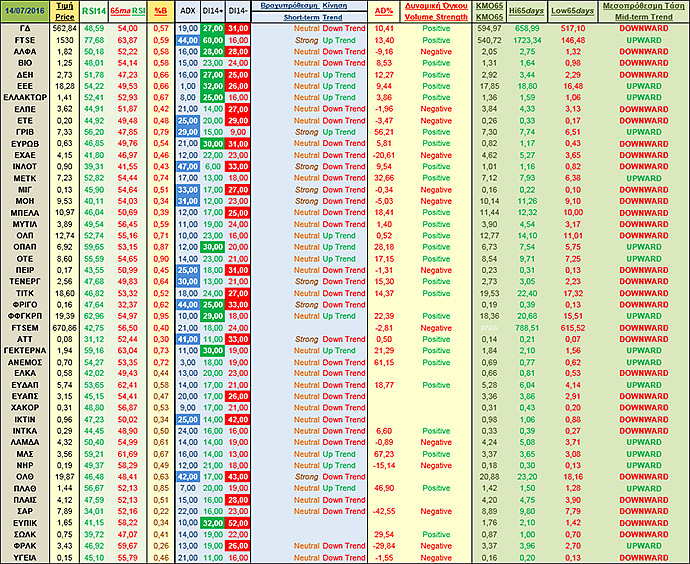Screen dimensions: 690x564
Task: Click the ΛΑΜΔΑ ticker row label
Action: click(25, 442)
